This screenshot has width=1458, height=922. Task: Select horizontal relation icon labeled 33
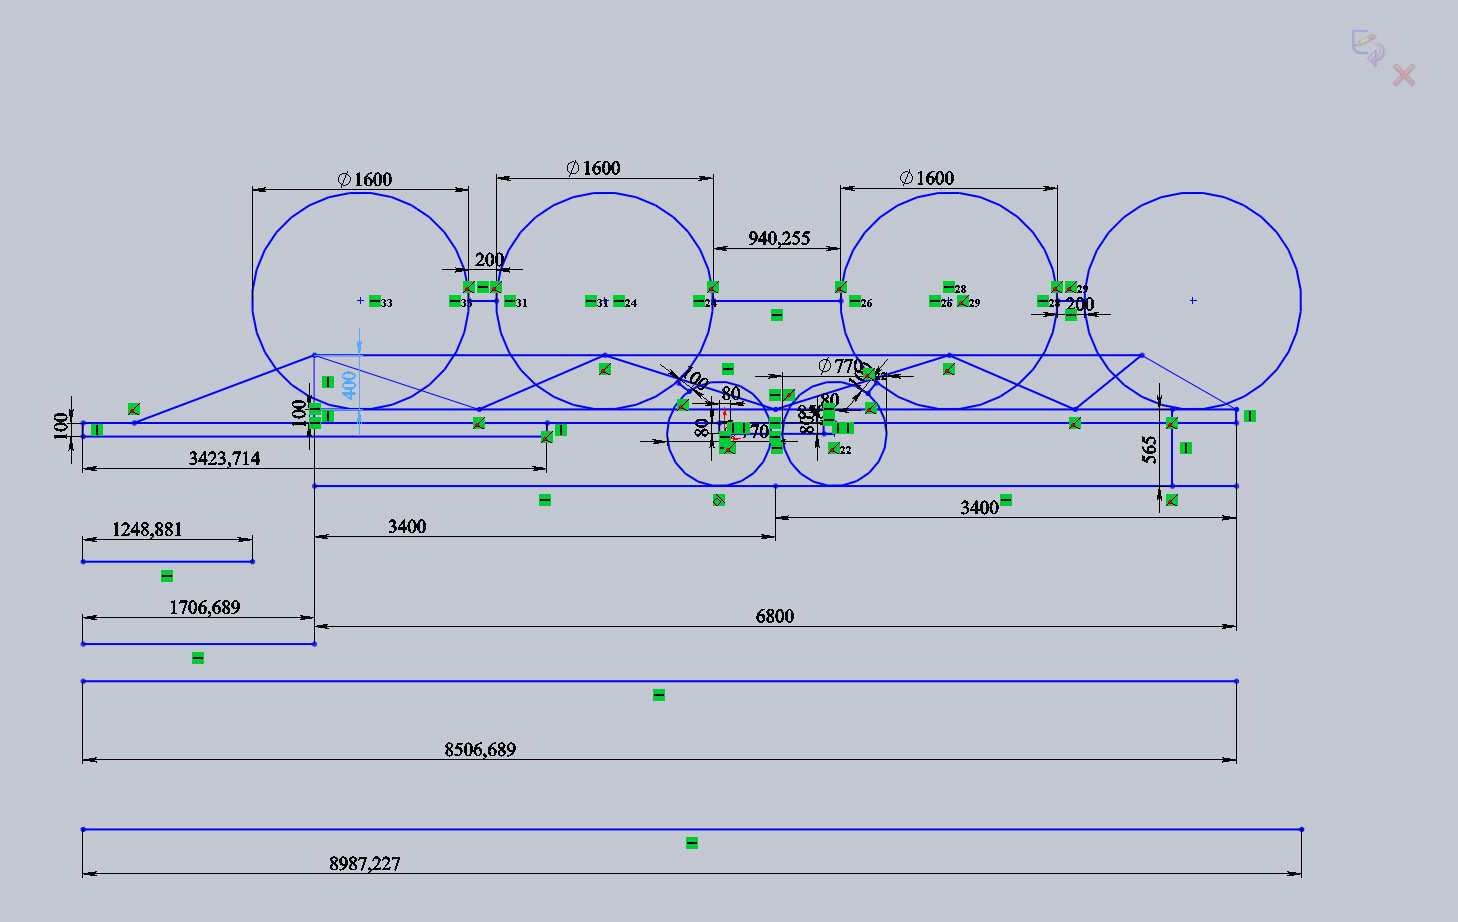[x=375, y=301]
